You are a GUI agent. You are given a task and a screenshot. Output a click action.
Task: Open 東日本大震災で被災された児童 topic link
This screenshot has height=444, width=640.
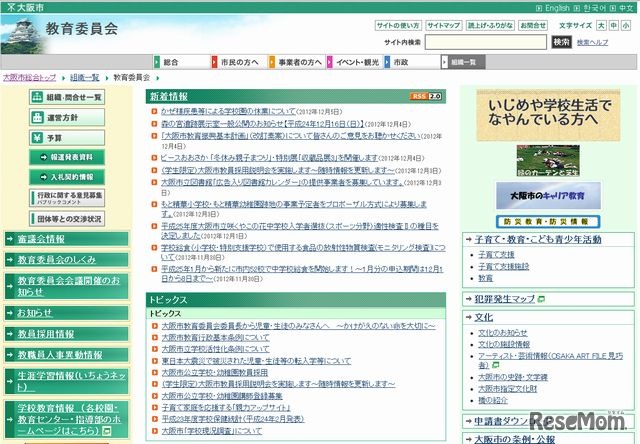coord(256,361)
